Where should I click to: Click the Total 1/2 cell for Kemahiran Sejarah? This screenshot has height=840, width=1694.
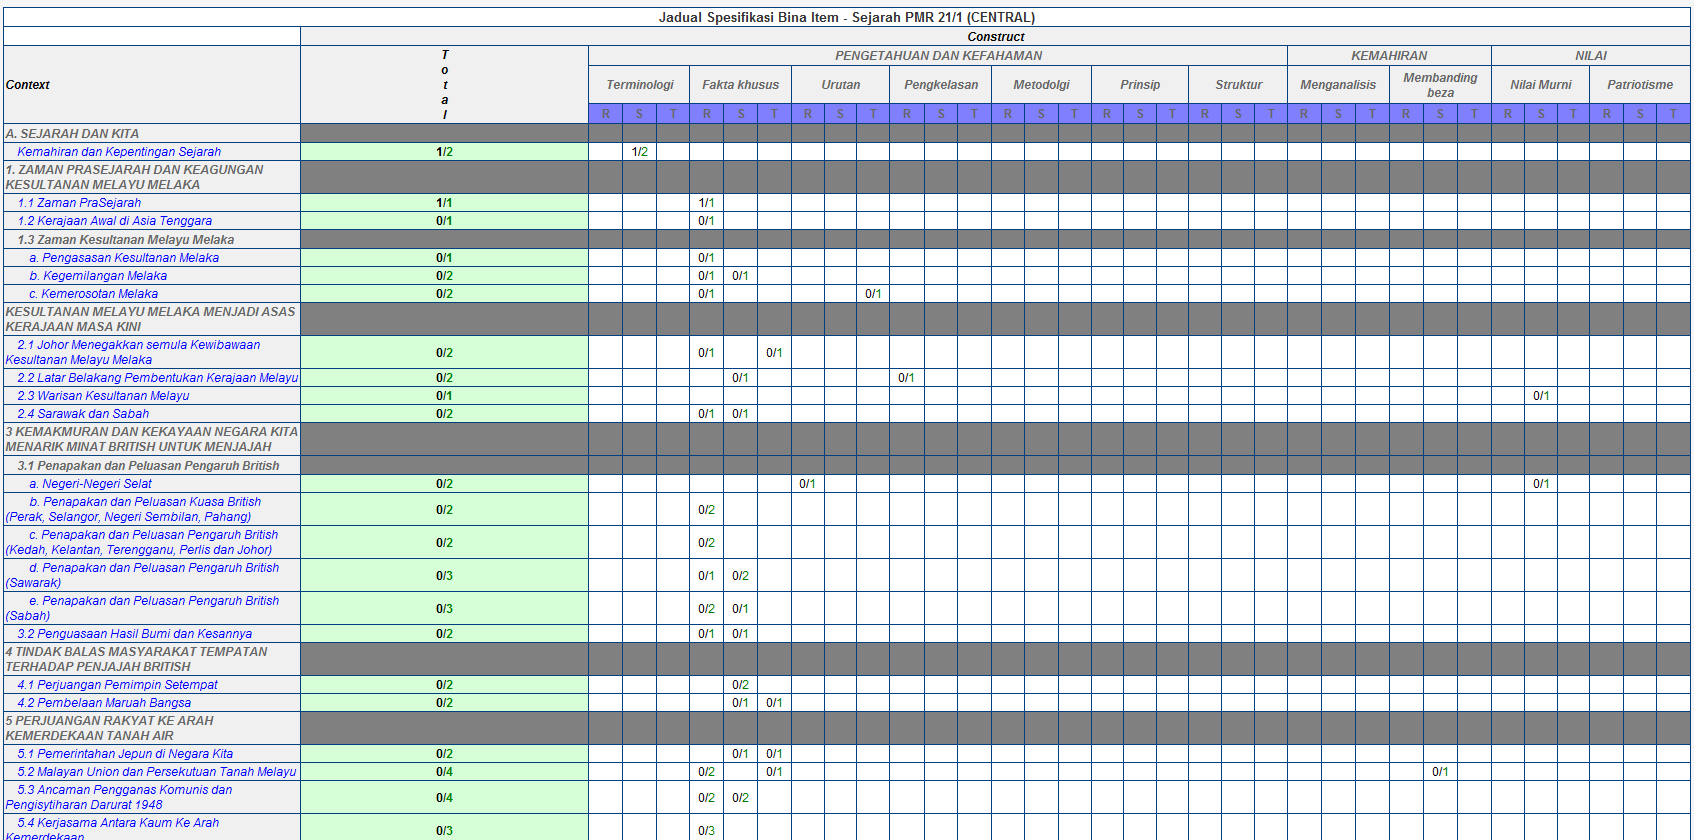[444, 152]
